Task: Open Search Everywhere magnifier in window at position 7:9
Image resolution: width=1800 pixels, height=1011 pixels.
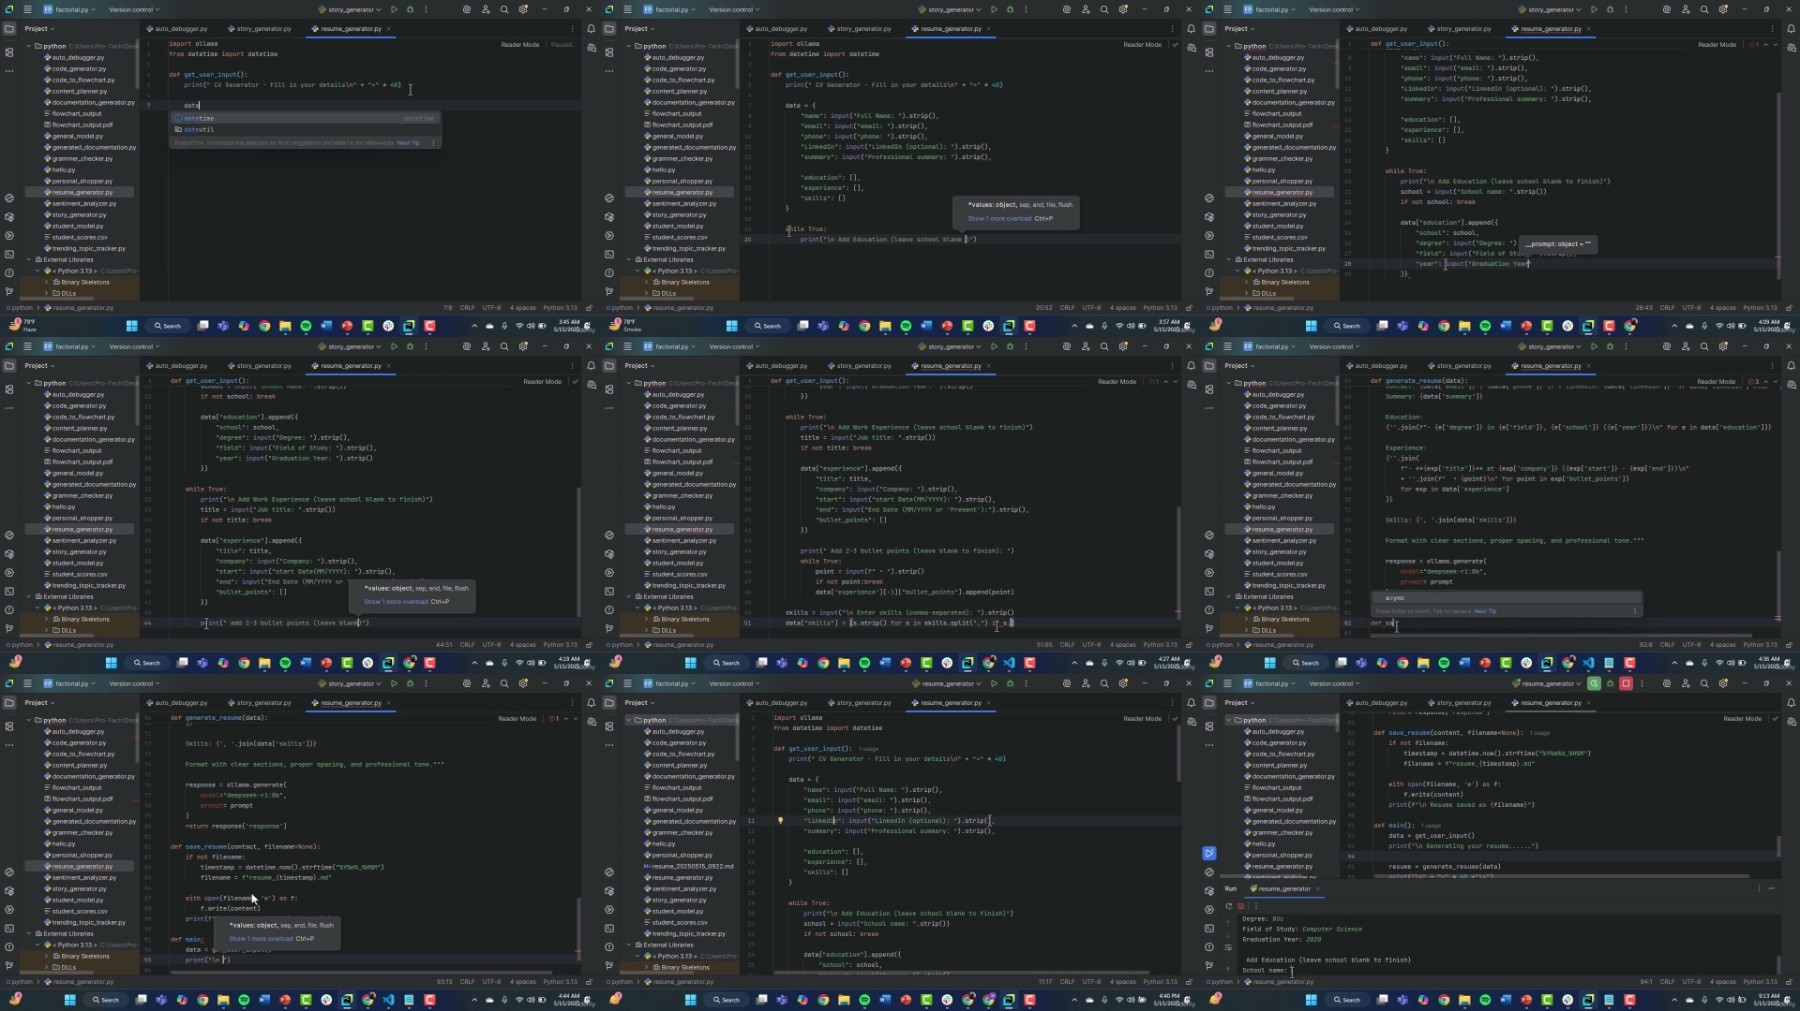Action: [504, 9]
